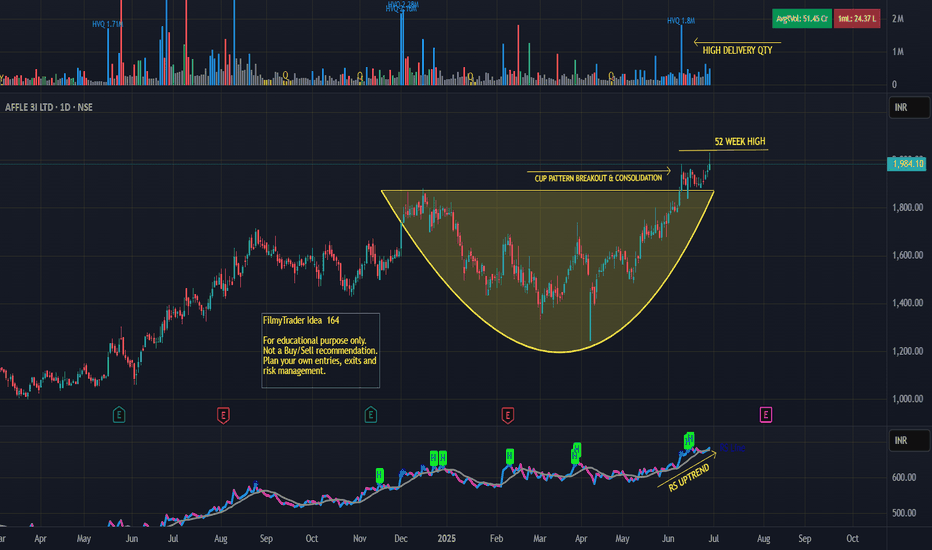Image resolution: width=932 pixels, height=550 pixels.
Task: Click the yellow Q marker under November volume bars
Action: point(360,76)
